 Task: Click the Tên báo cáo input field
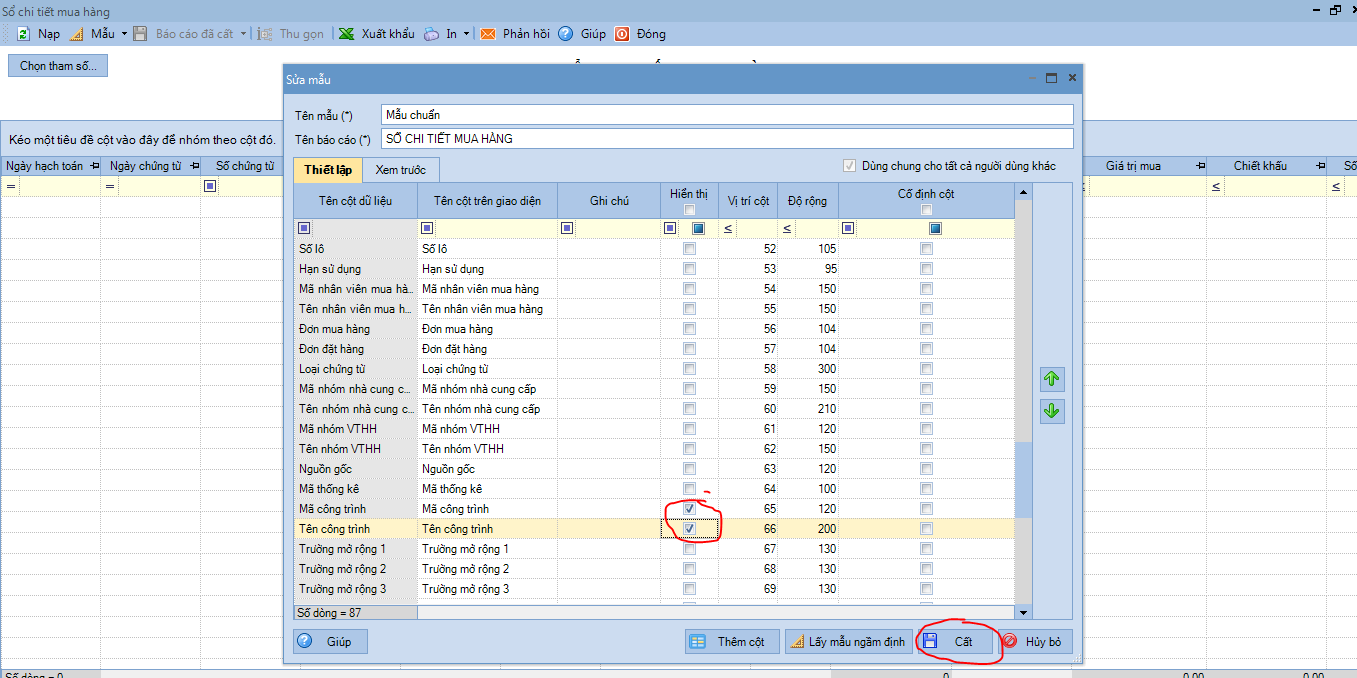click(x=727, y=139)
